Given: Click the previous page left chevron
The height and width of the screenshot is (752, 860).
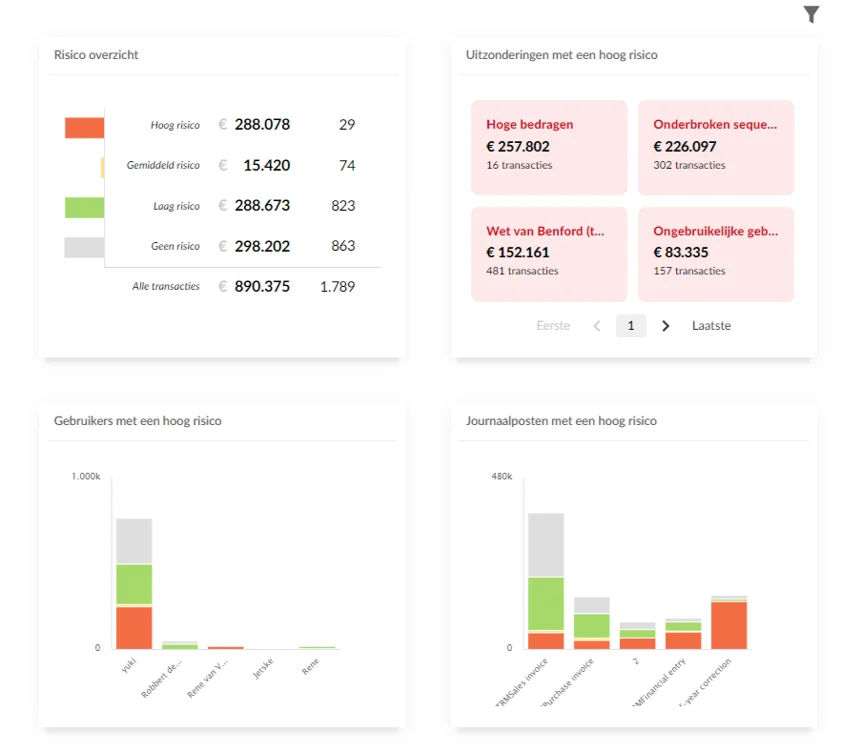Looking at the screenshot, I should click(597, 326).
